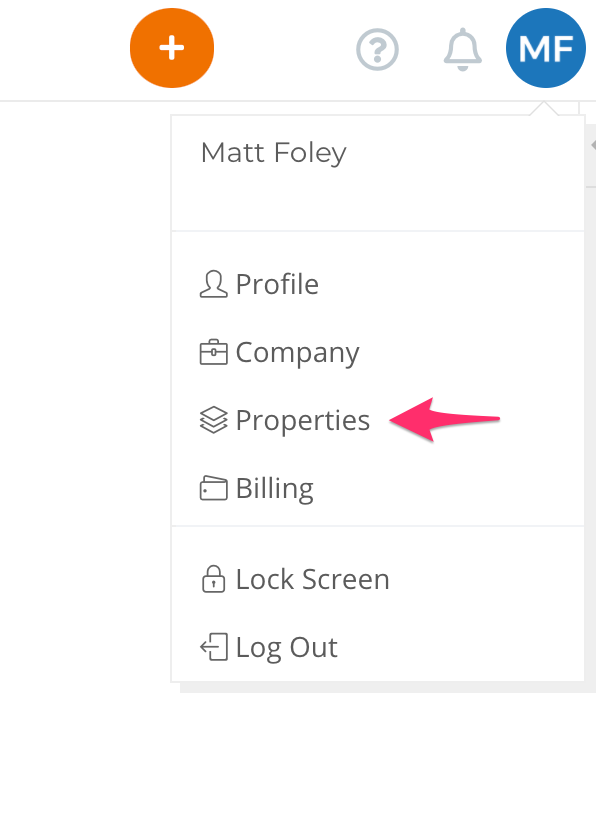Click the briefcase icon beside Company
The height and width of the screenshot is (826, 596).
(x=213, y=352)
